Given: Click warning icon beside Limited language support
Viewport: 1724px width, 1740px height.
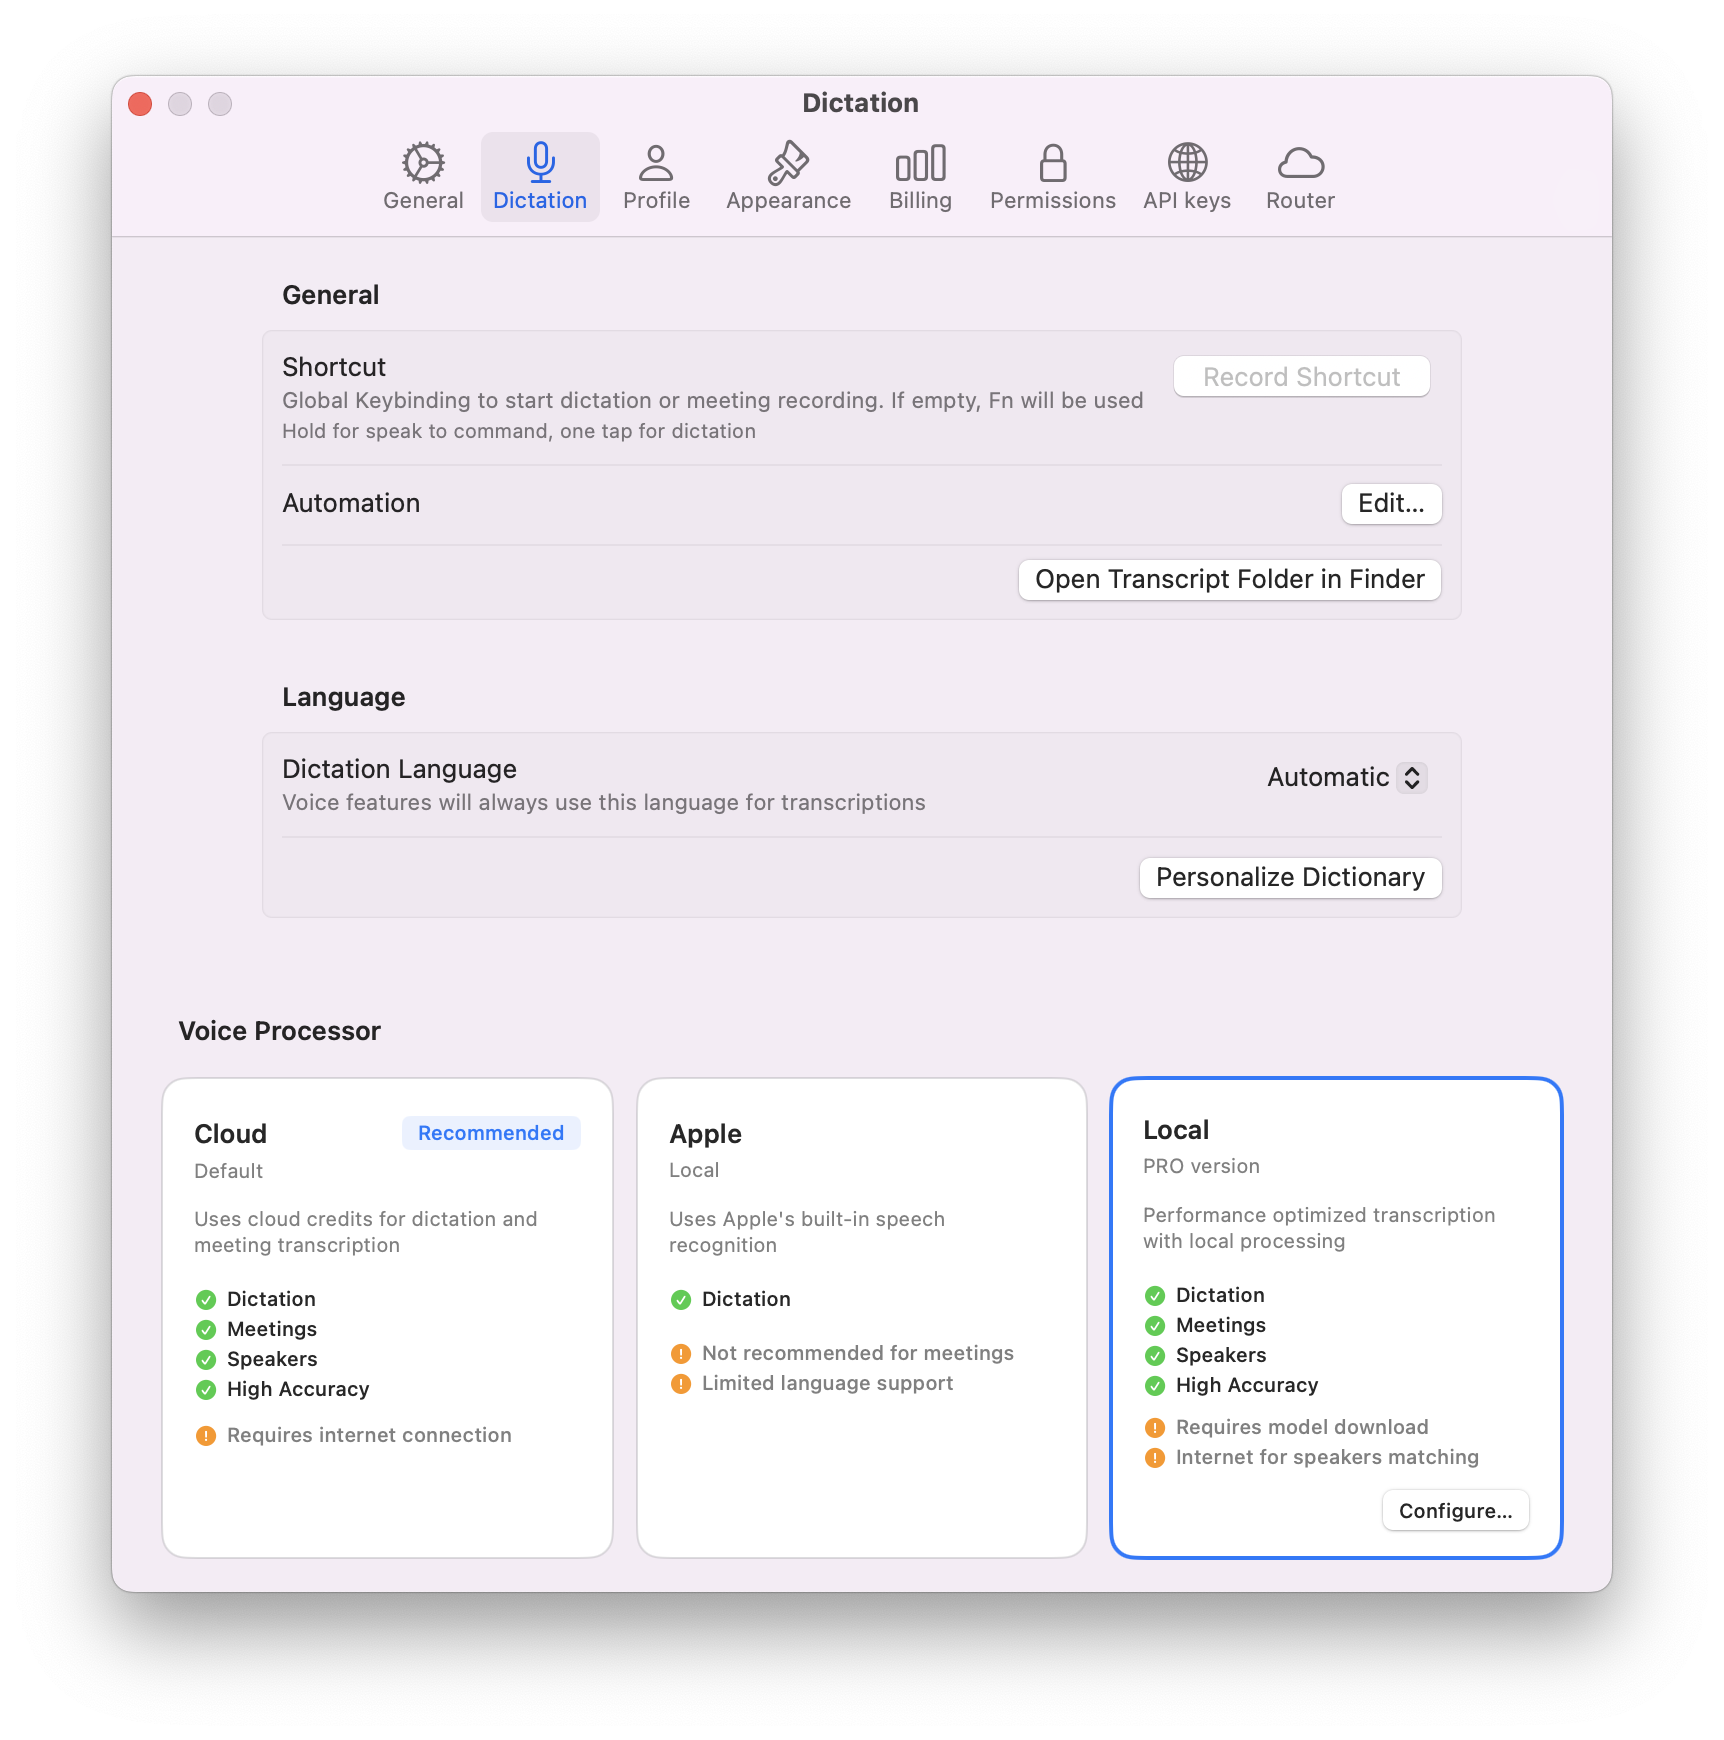Looking at the screenshot, I should (681, 1383).
